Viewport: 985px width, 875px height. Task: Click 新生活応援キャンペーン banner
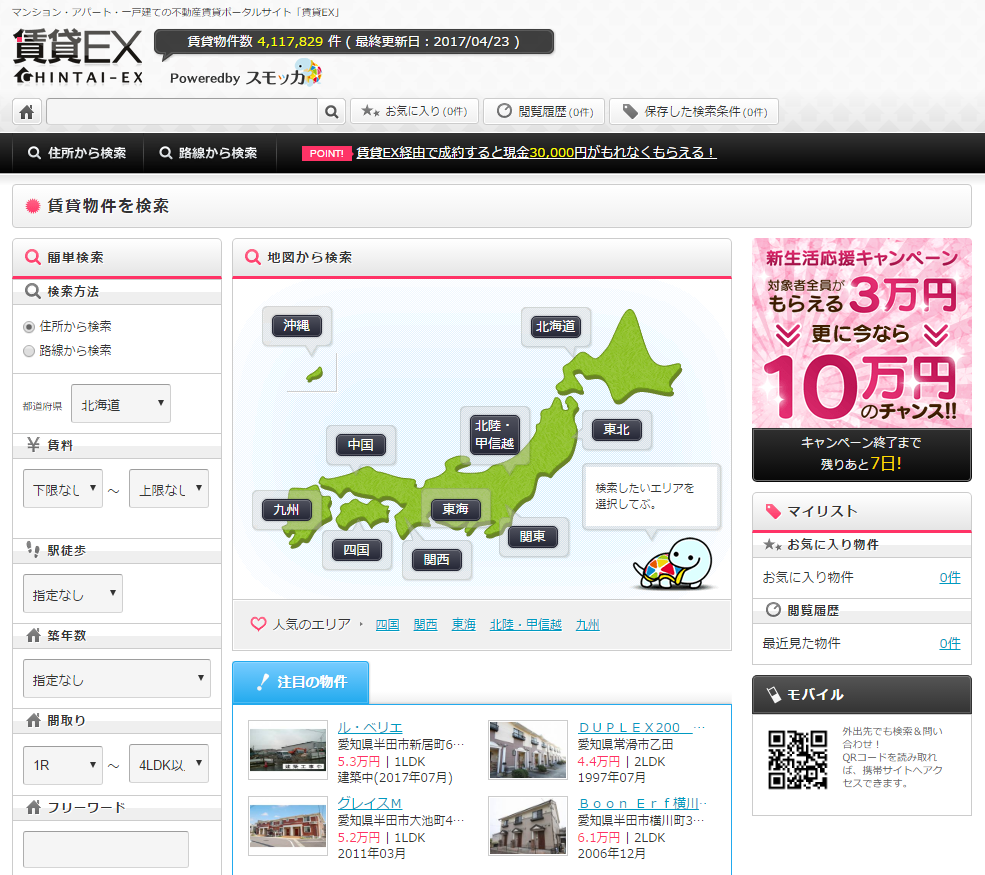coord(862,360)
